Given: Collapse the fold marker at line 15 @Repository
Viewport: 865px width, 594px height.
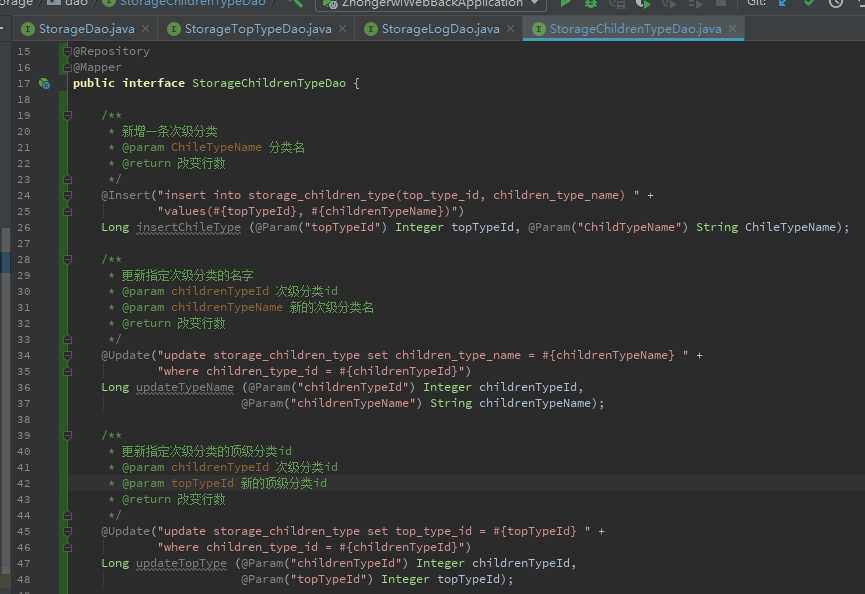Looking at the screenshot, I should point(67,51).
